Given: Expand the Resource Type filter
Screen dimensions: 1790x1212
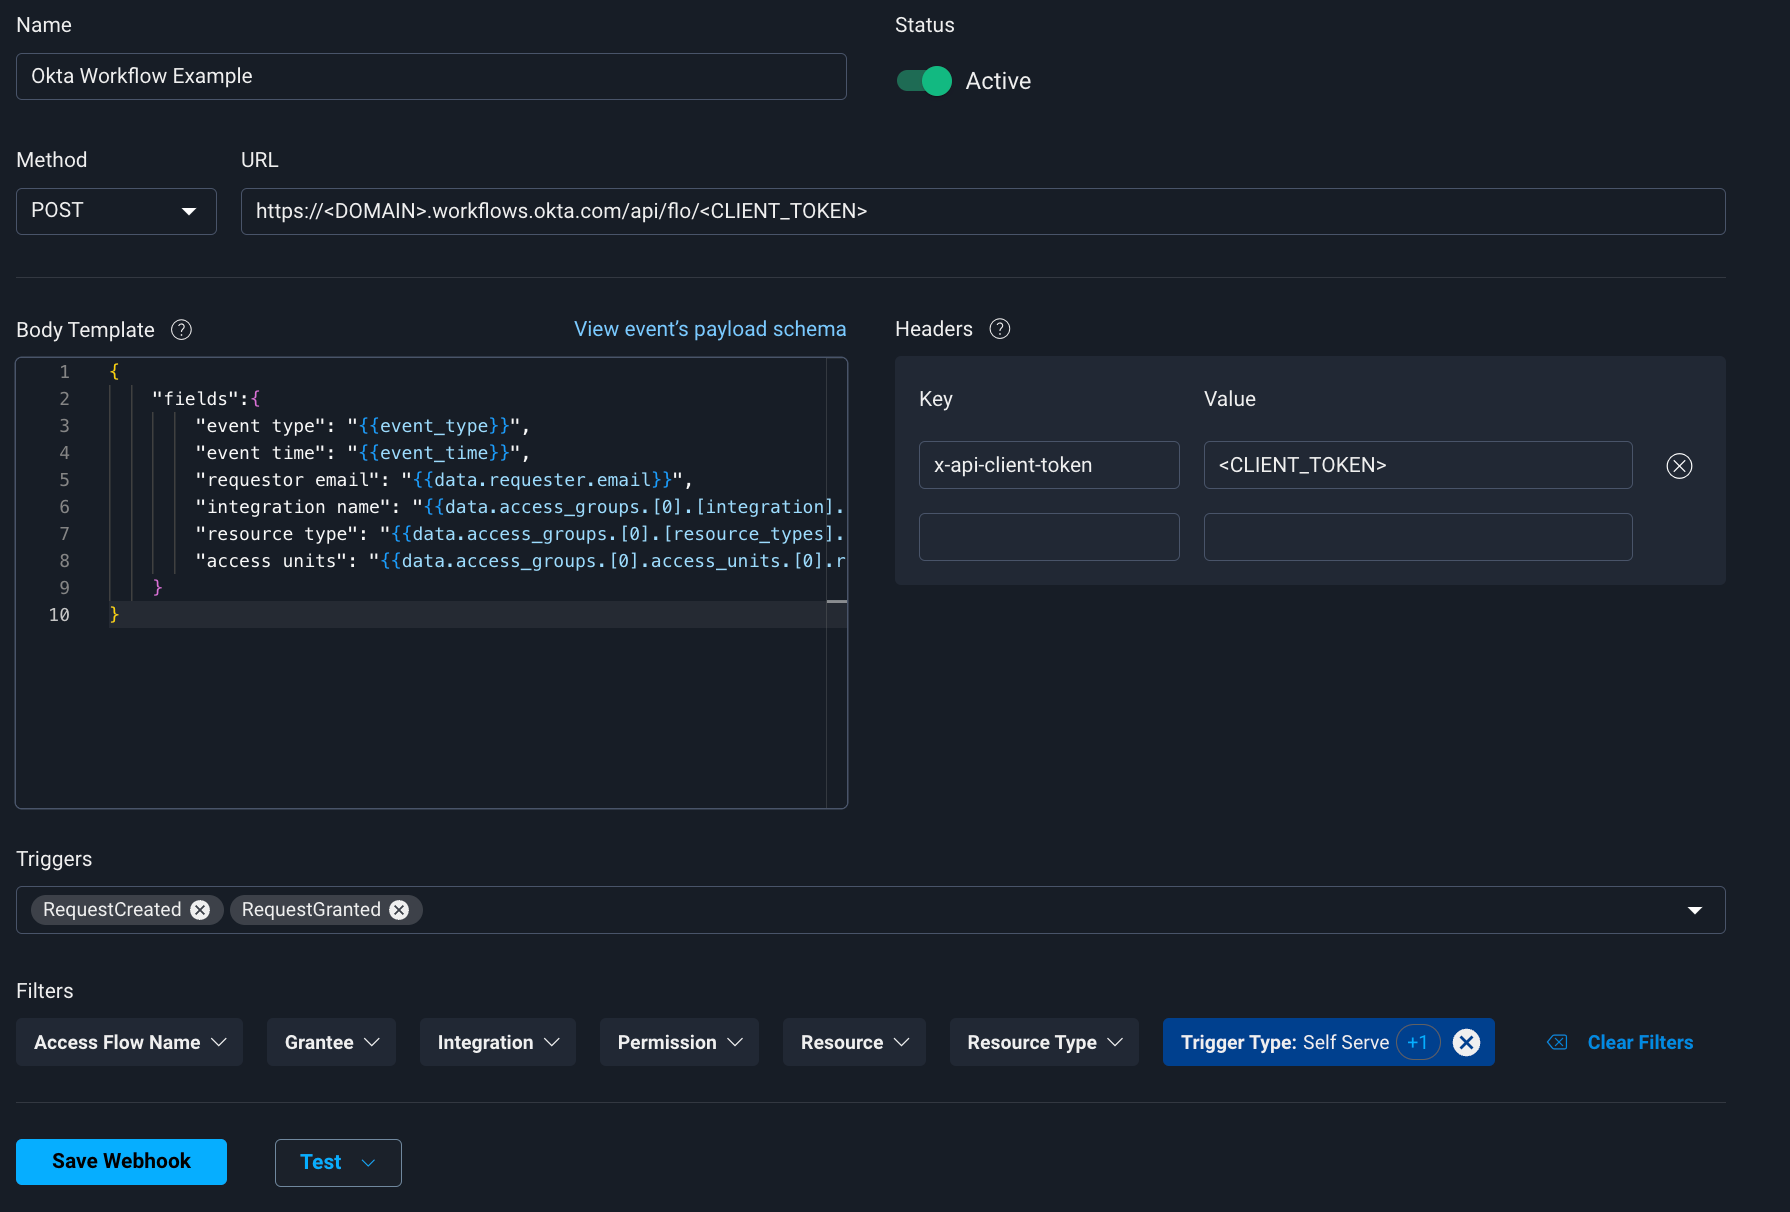Looking at the screenshot, I should [x=1043, y=1042].
